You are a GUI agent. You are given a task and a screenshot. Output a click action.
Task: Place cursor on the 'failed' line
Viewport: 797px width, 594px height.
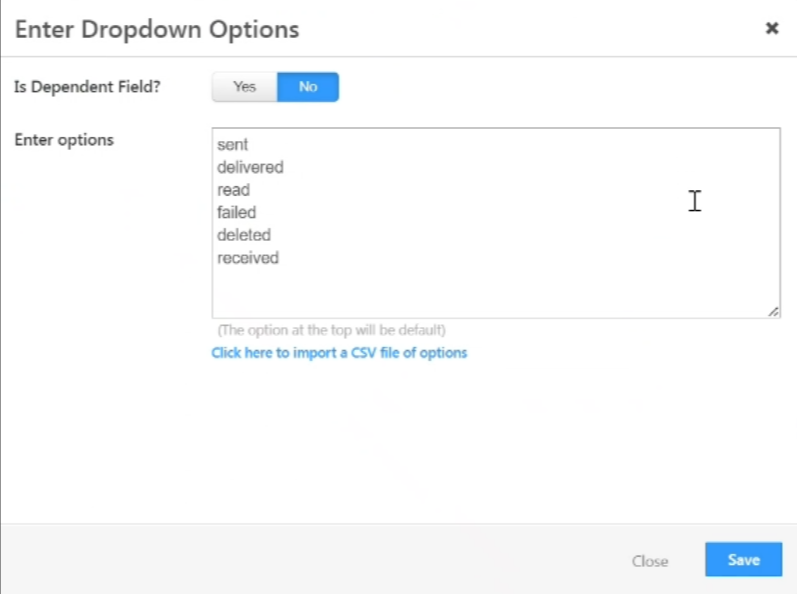[x=237, y=212]
